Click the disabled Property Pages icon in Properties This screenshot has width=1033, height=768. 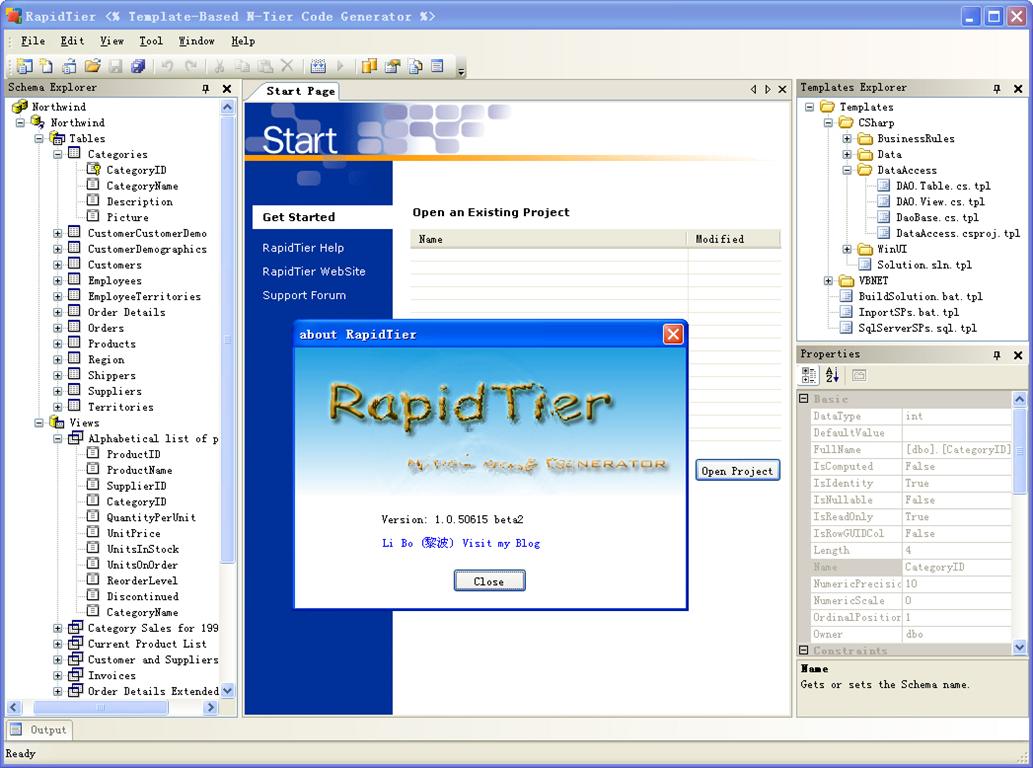tap(858, 375)
